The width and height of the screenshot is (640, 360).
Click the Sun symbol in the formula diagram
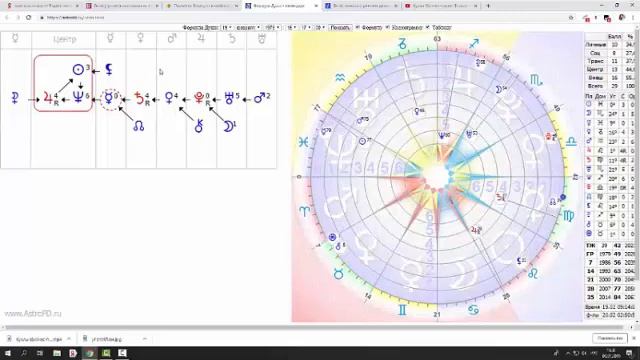point(78,70)
